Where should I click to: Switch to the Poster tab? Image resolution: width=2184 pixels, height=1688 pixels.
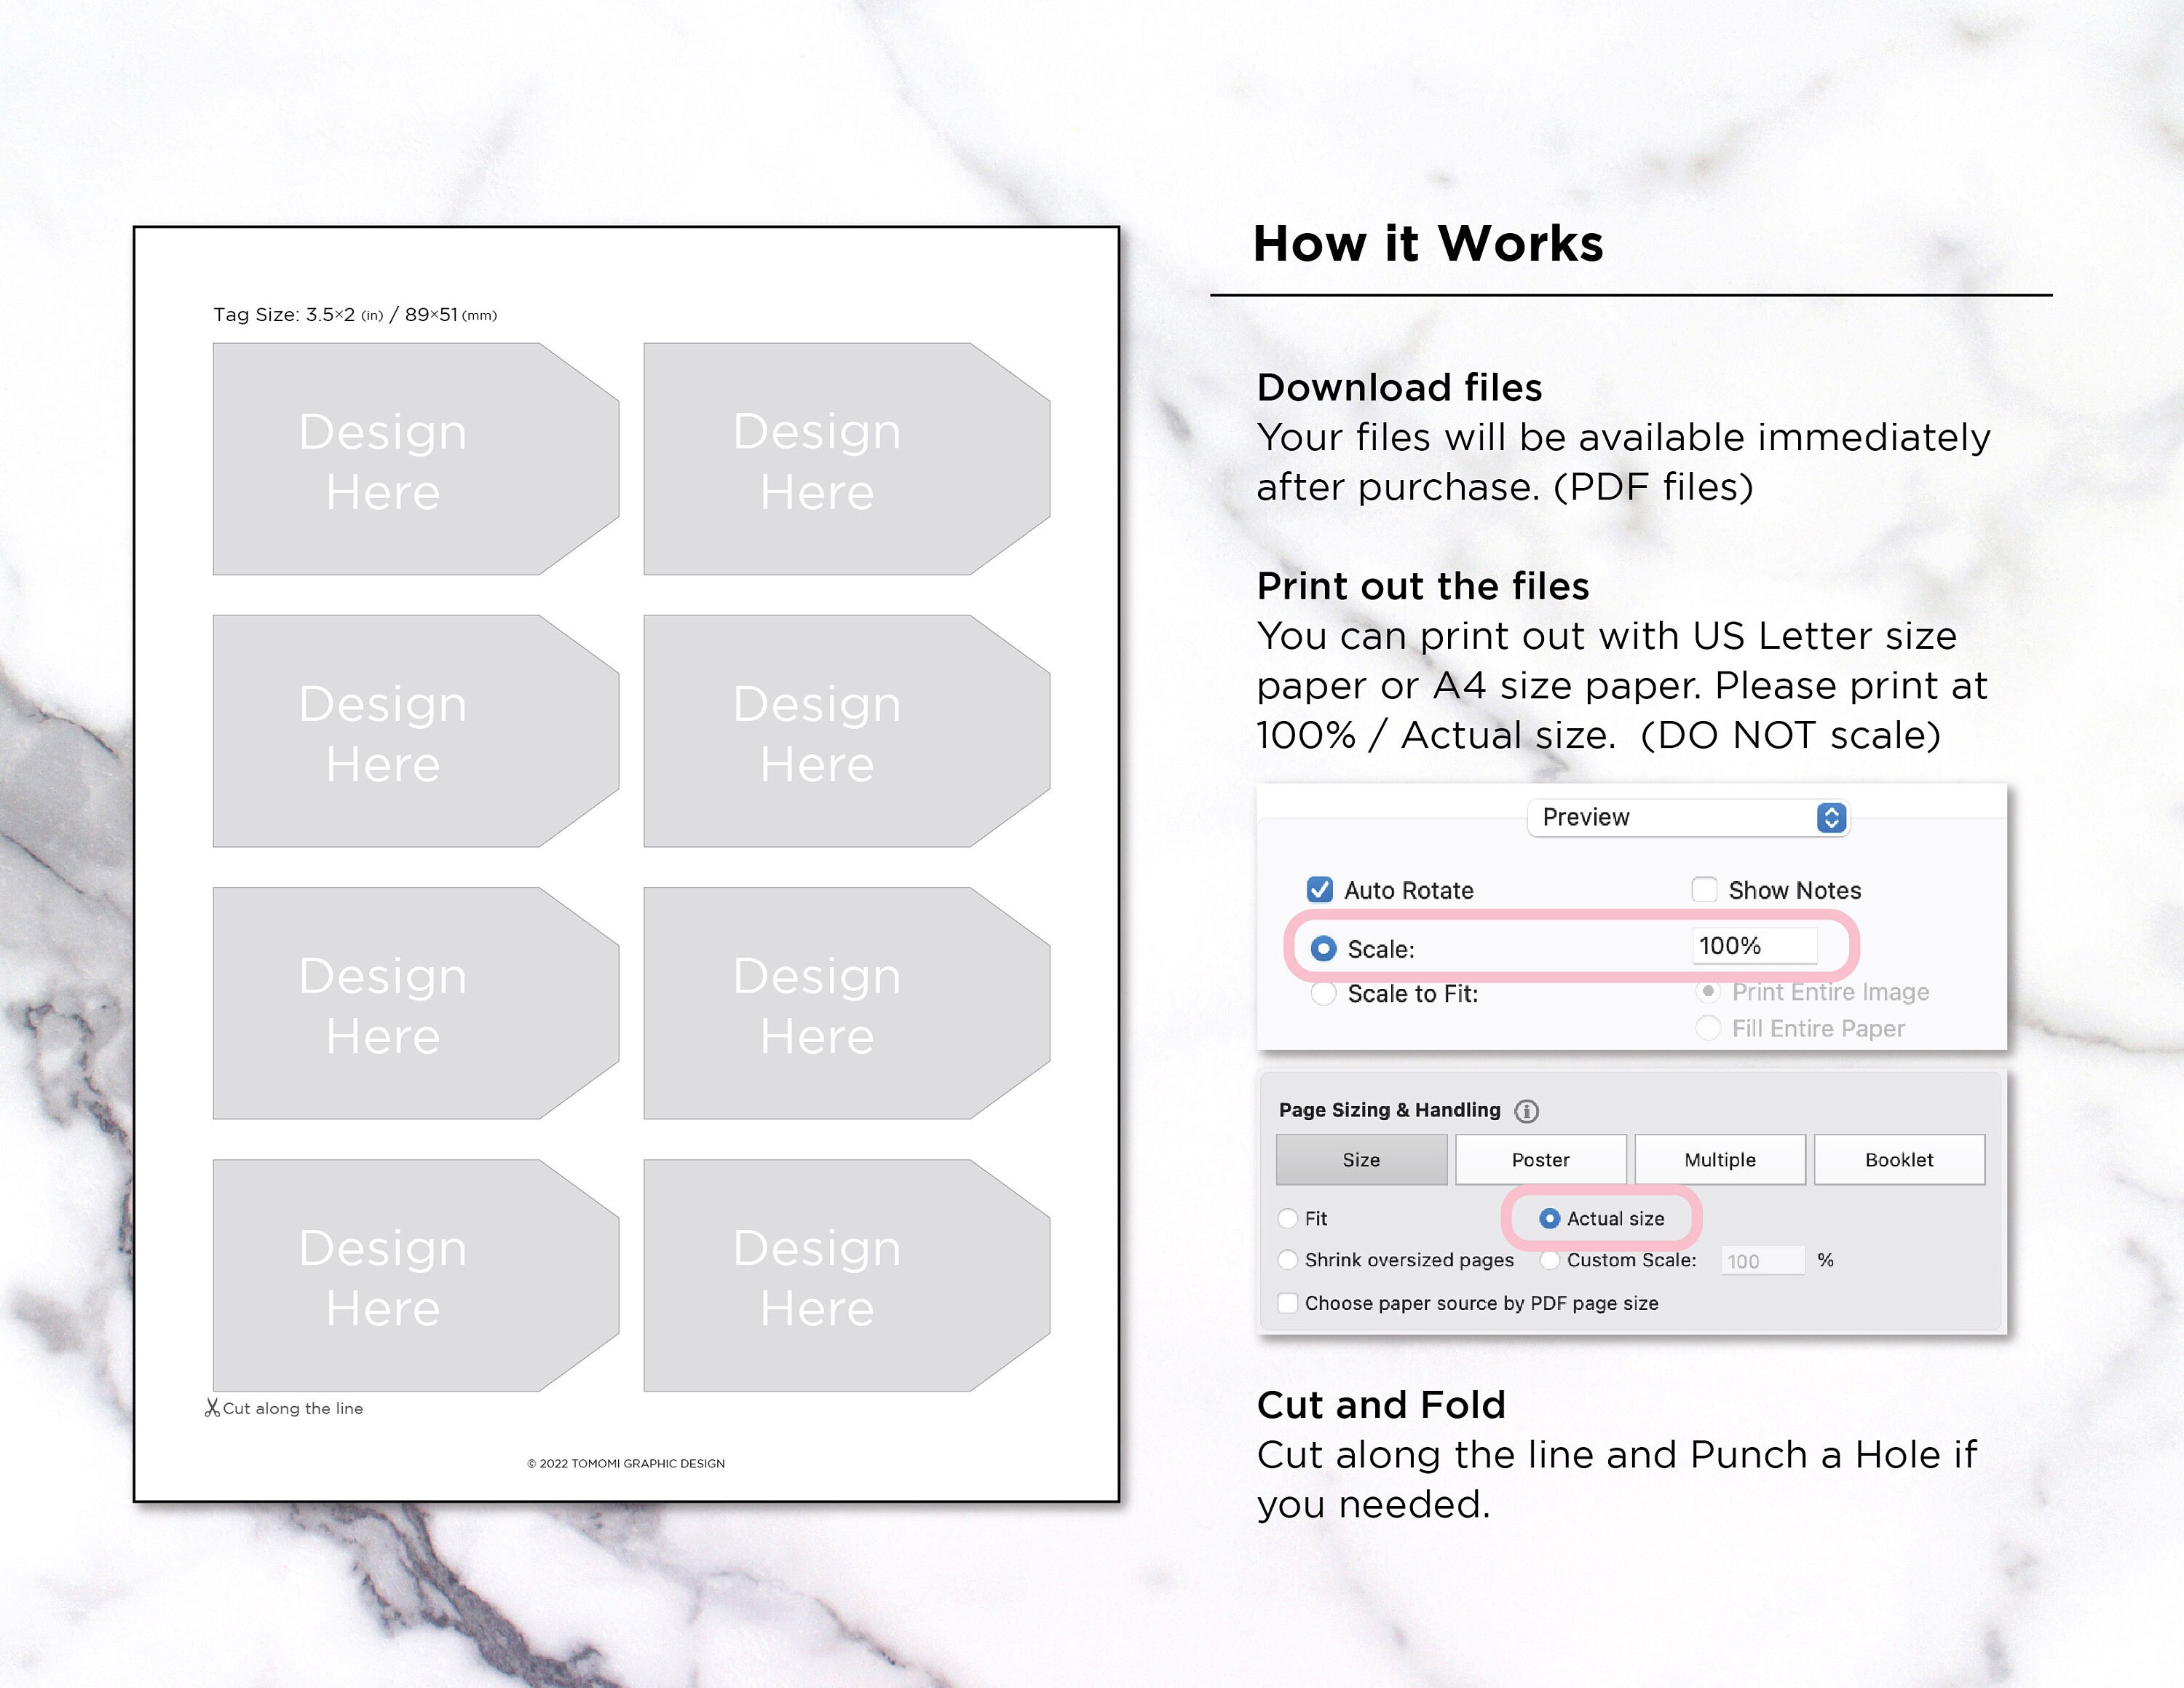click(1540, 1159)
